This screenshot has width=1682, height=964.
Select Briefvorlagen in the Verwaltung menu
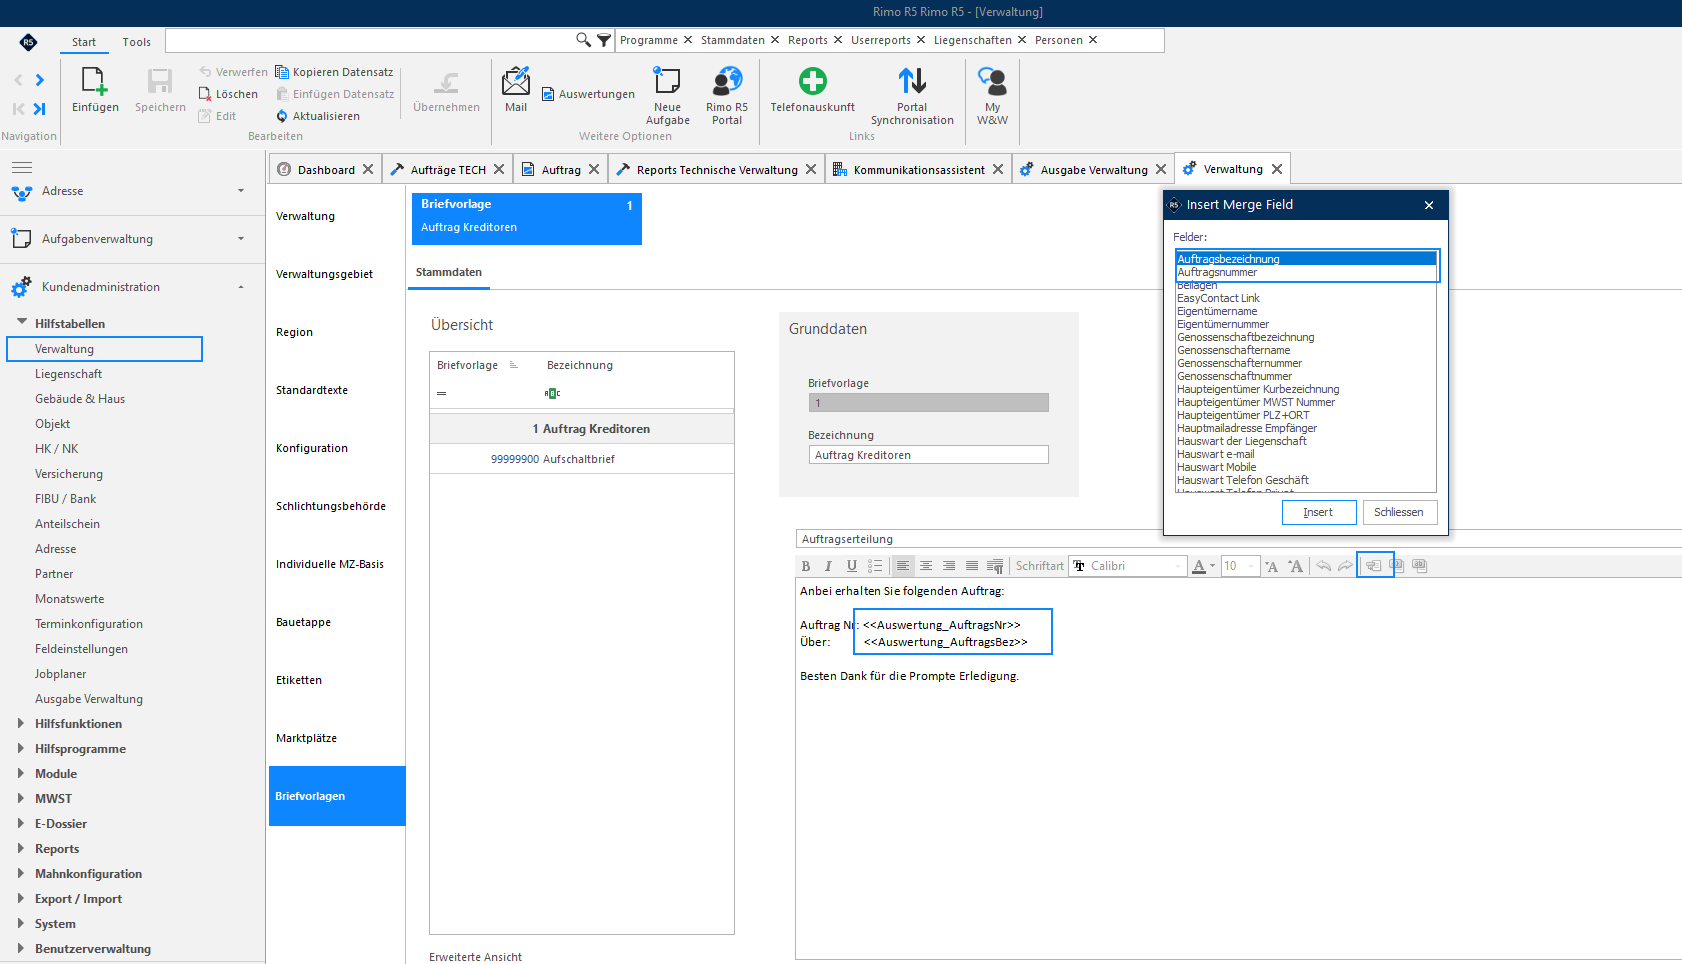pos(337,796)
